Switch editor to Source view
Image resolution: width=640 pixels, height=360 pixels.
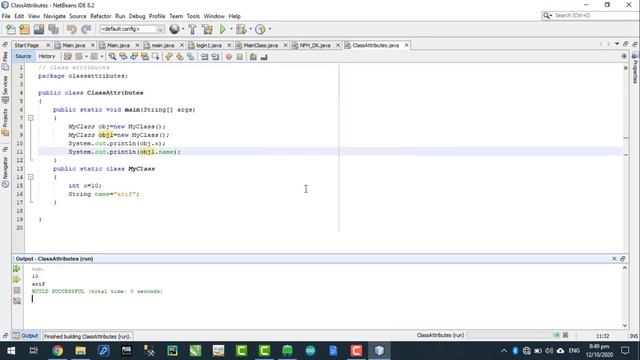(23, 56)
